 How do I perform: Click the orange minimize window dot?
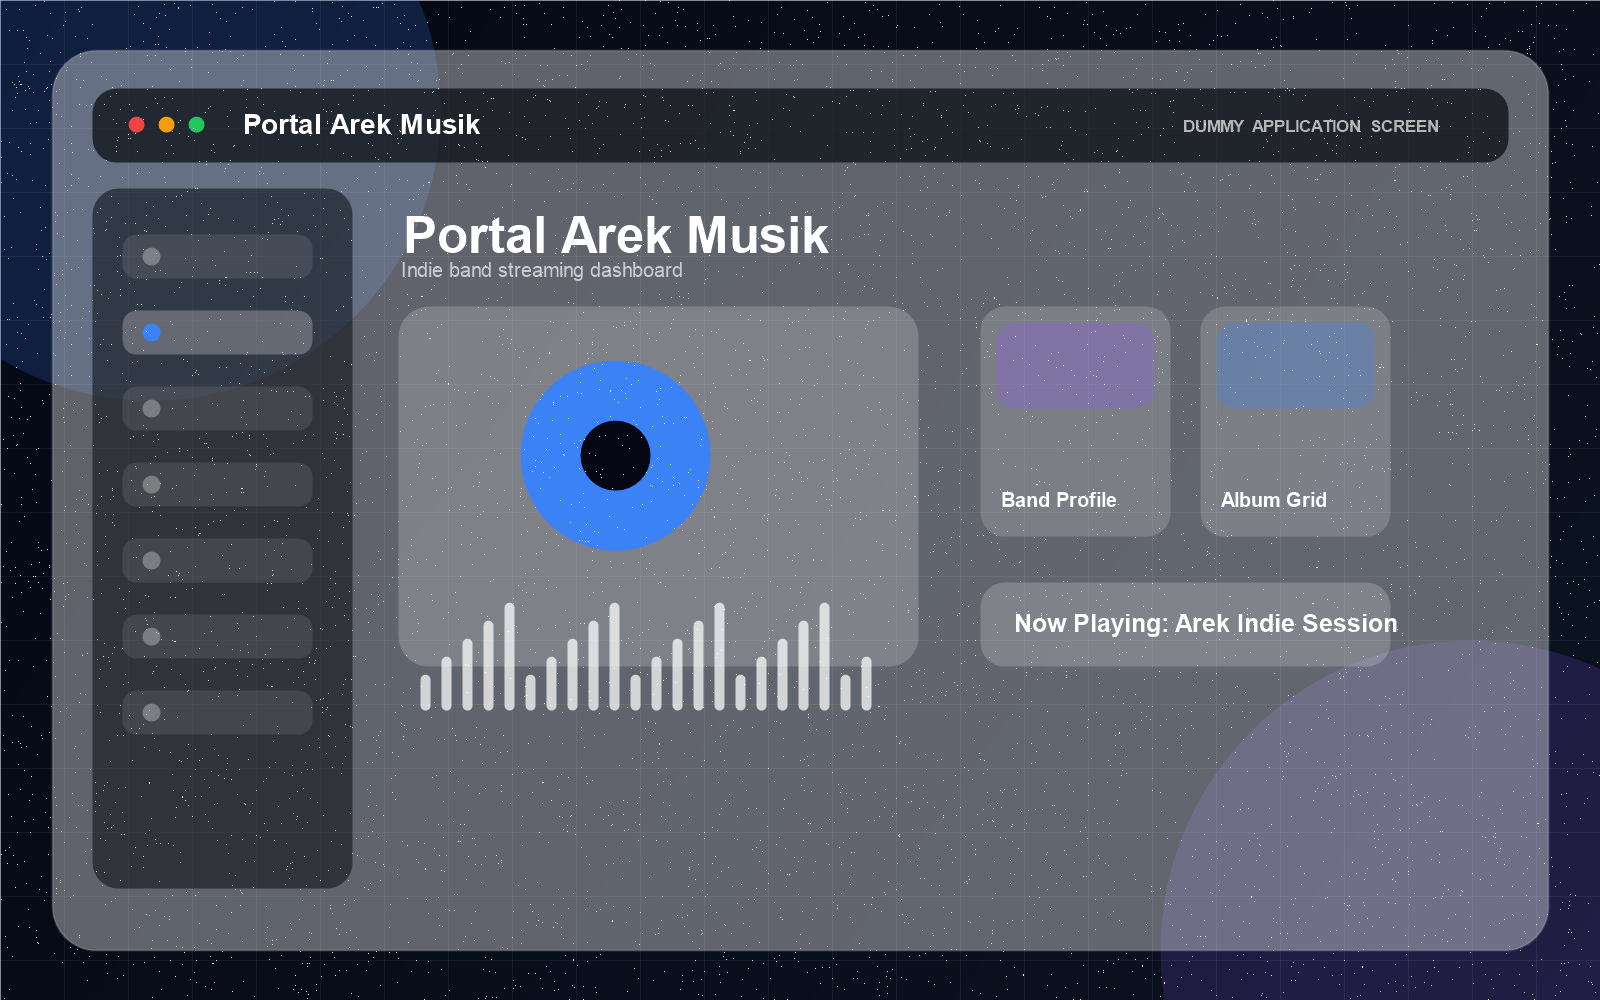tap(167, 125)
